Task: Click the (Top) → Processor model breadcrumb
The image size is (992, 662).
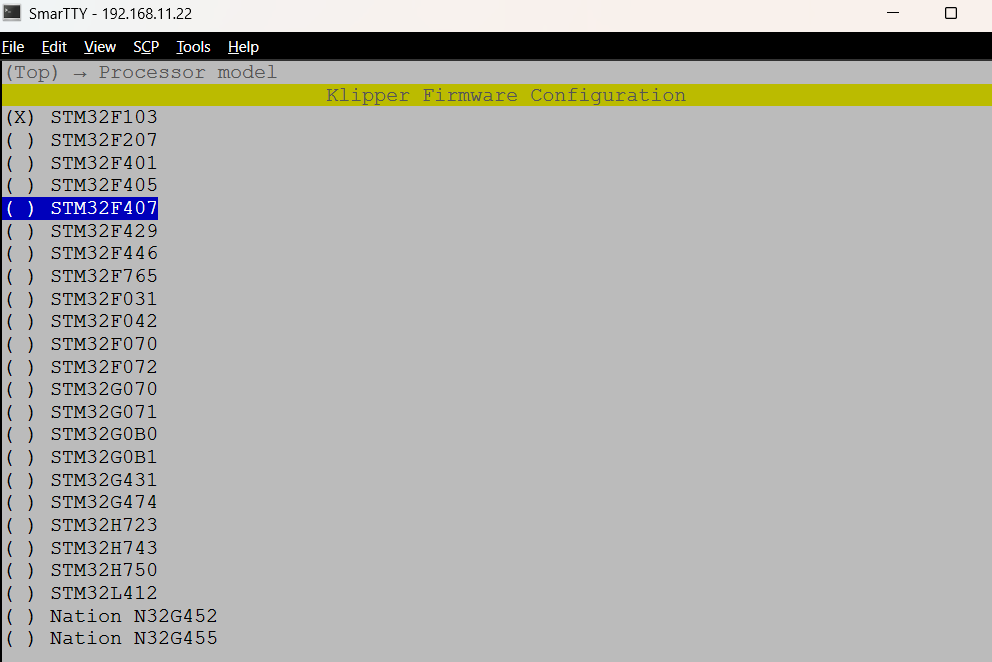Action: pos(141,73)
